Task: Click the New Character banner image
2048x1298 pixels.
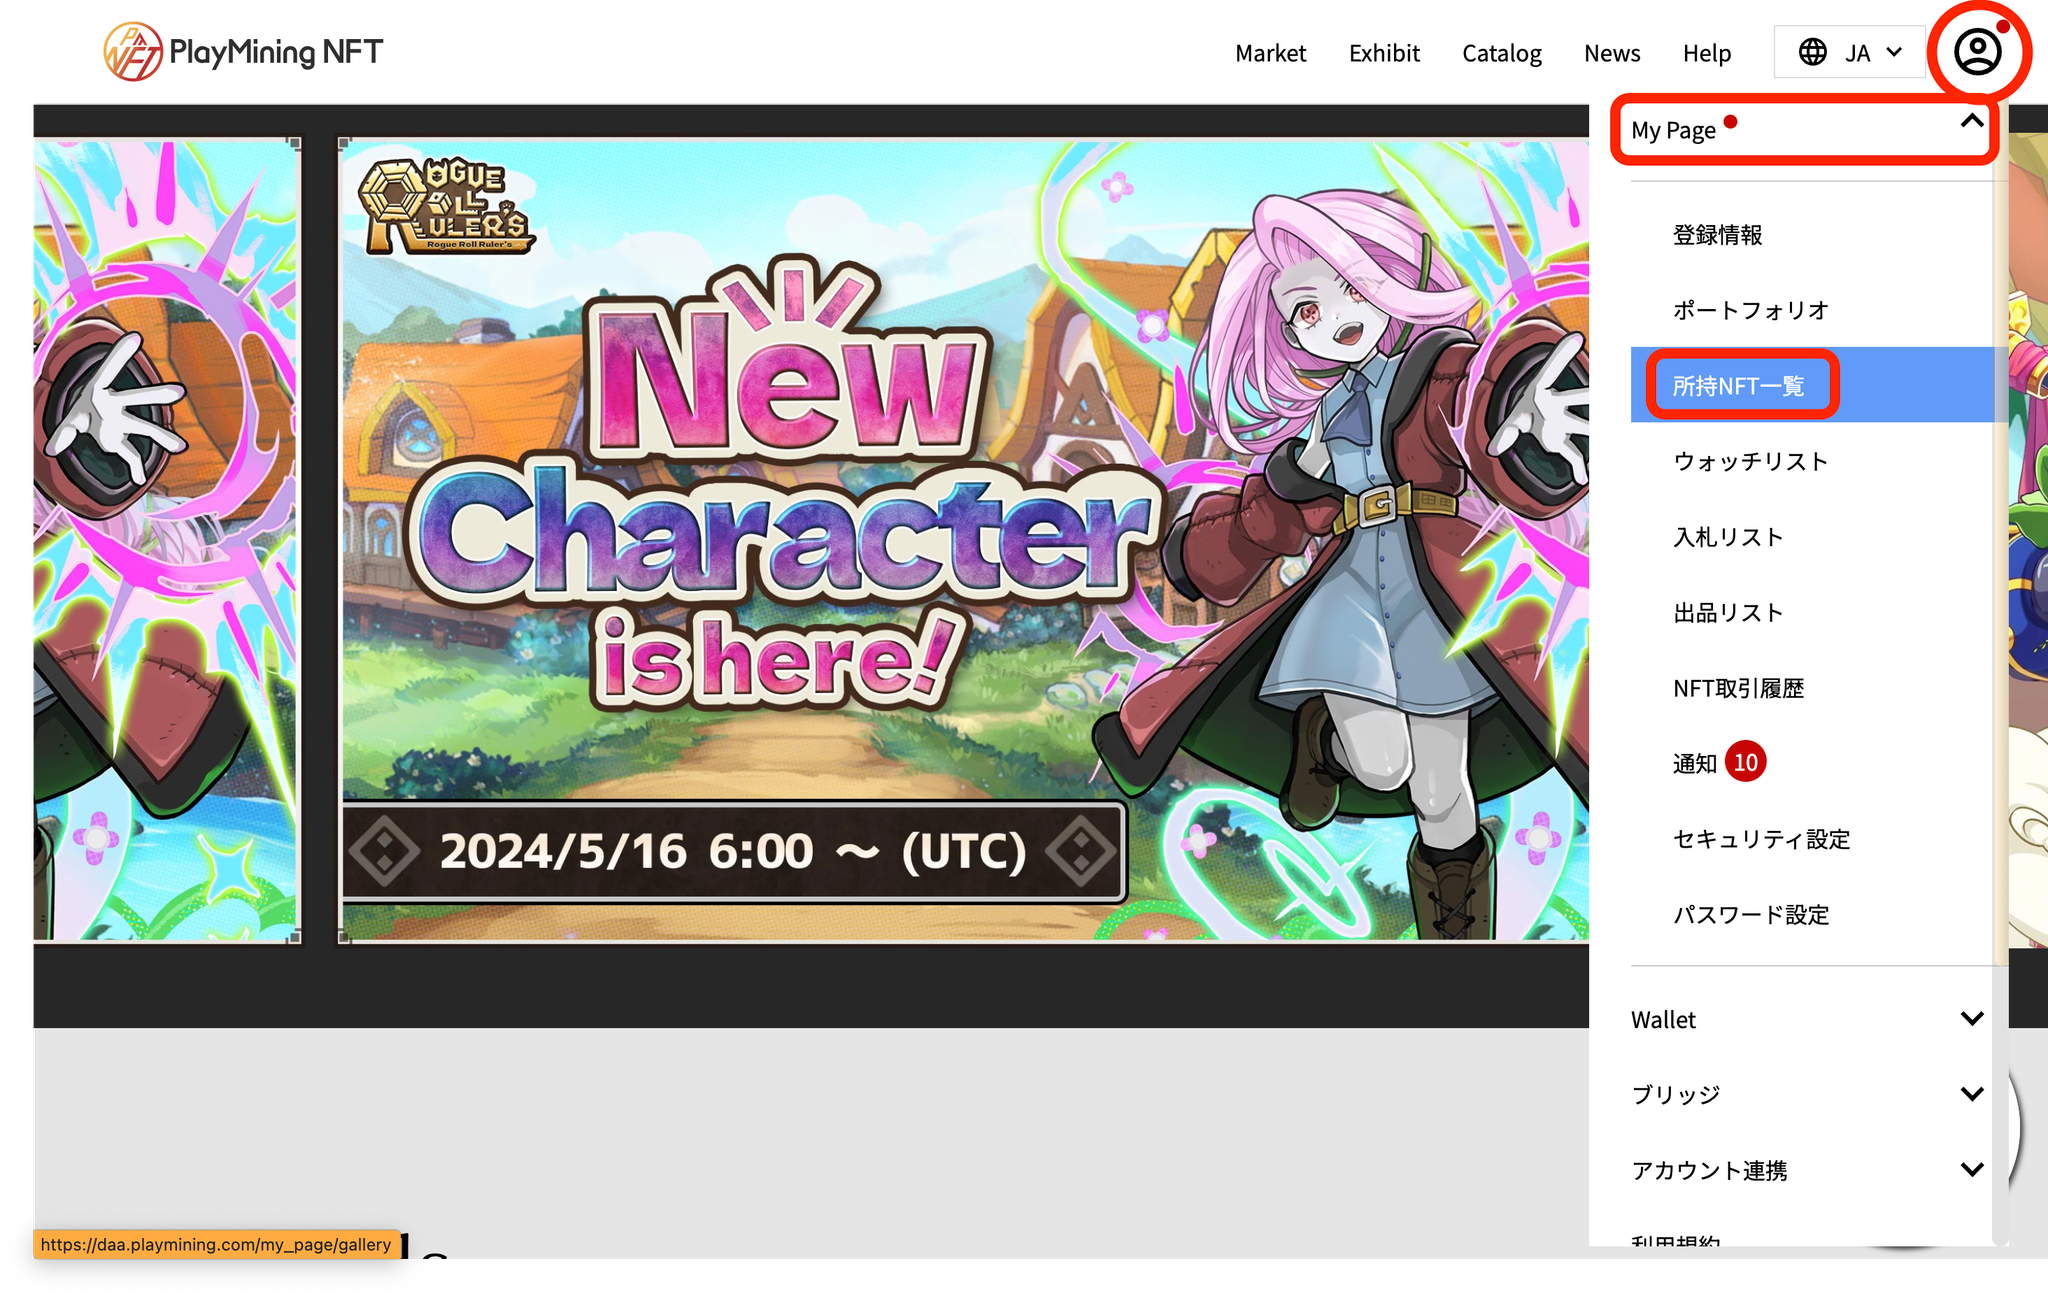Action: tap(964, 540)
